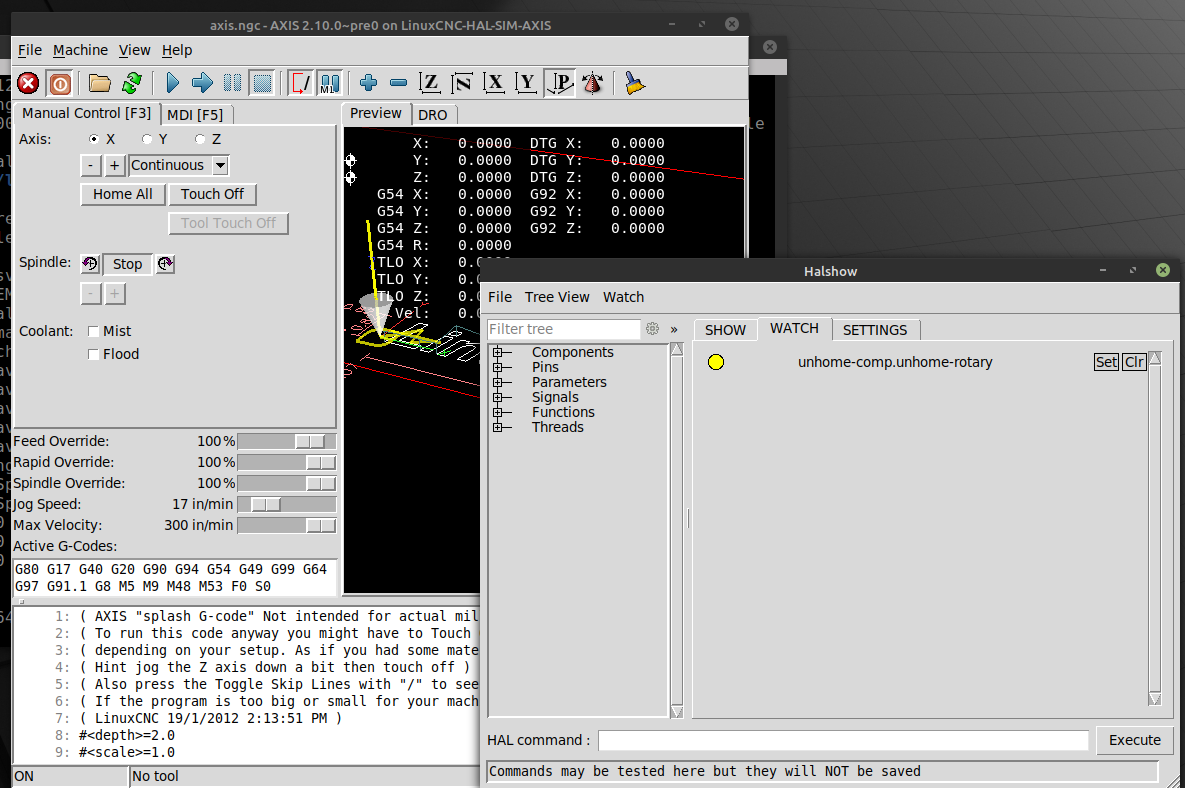Switch to Halshow SETTINGS tab
This screenshot has height=788, width=1185.
(874, 330)
